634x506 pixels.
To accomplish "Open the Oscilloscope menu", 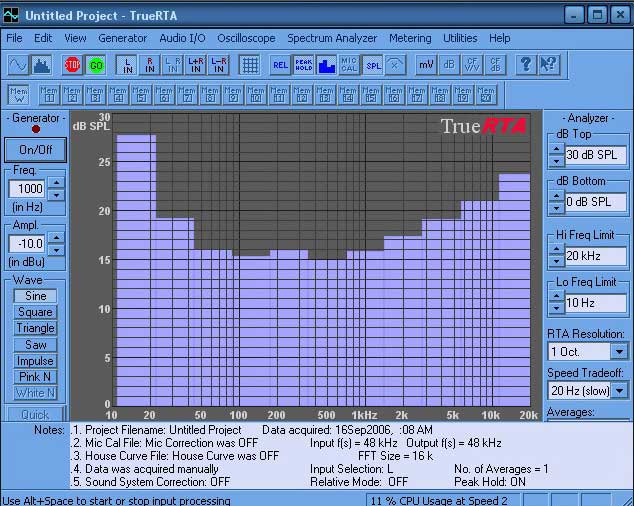I will pyautogui.click(x=246, y=38).
